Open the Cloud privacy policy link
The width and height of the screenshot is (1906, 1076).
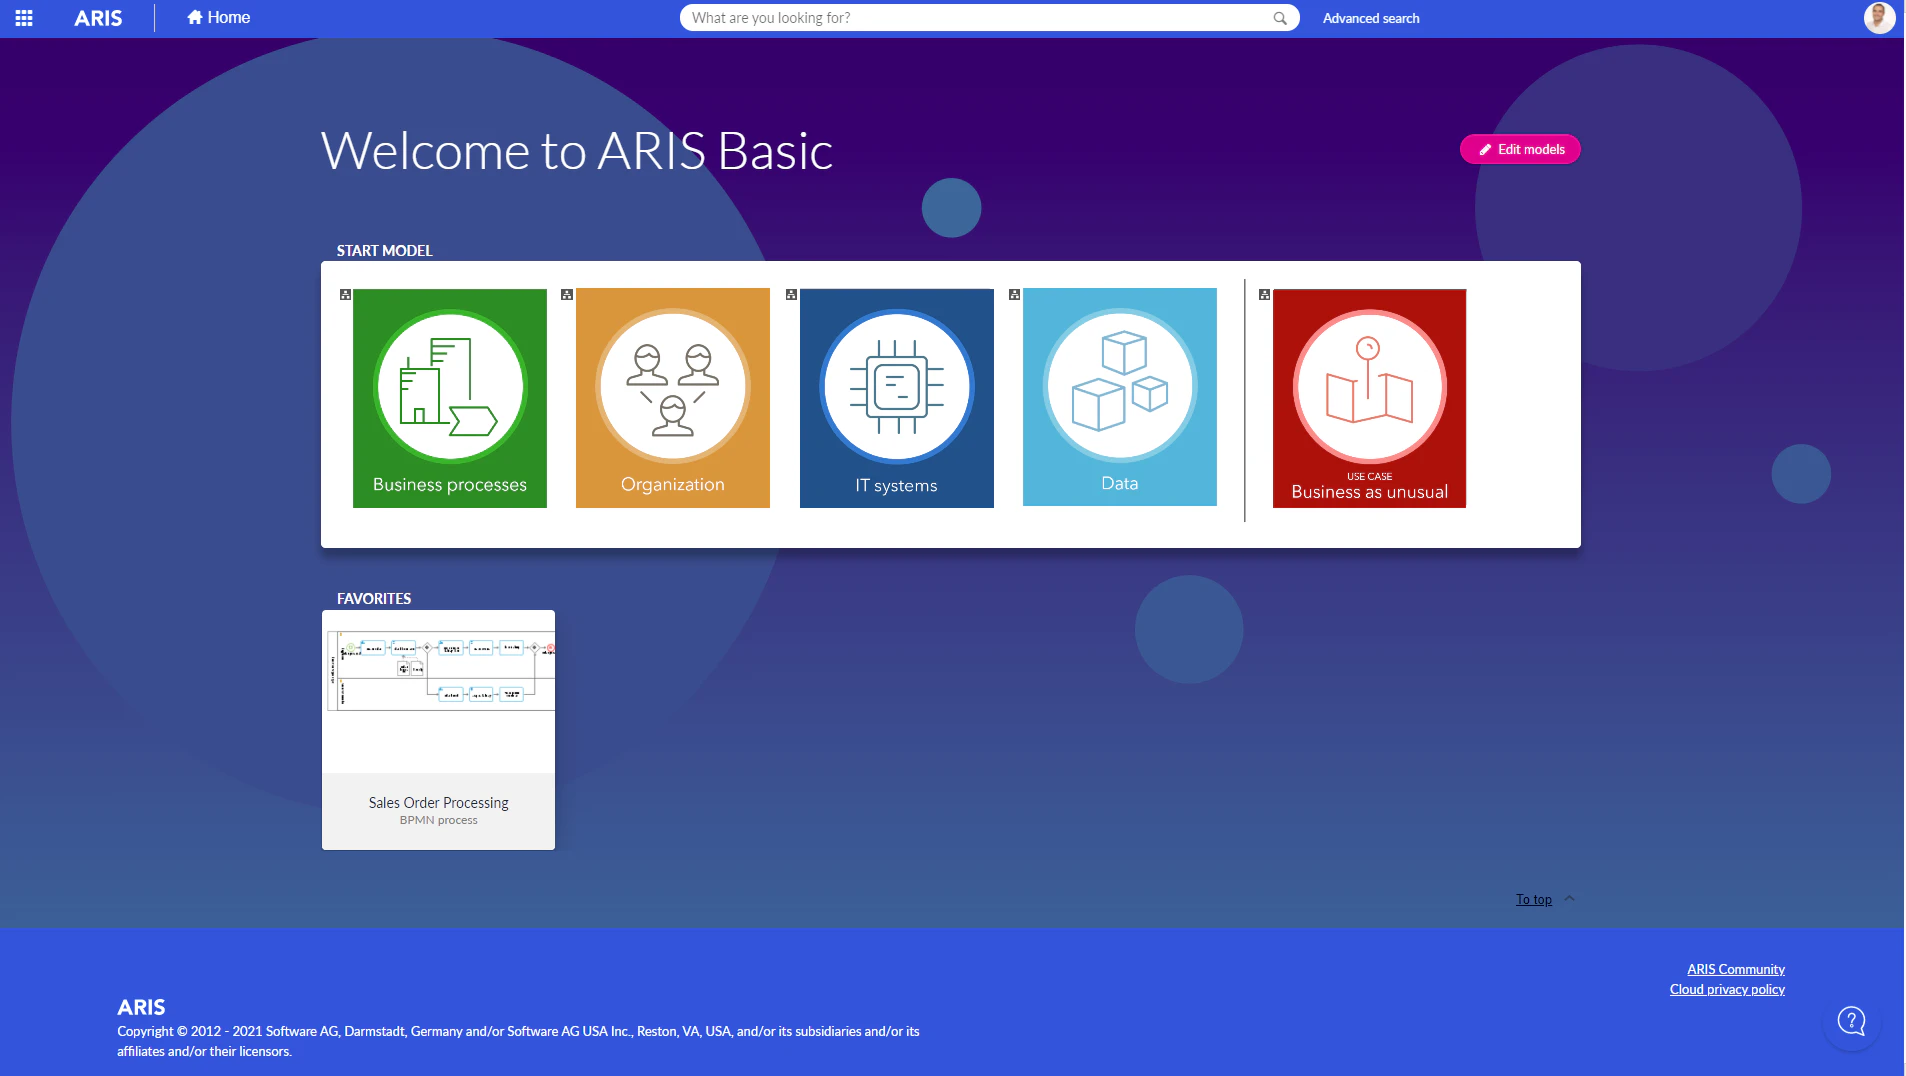[x=1727, y=989]
